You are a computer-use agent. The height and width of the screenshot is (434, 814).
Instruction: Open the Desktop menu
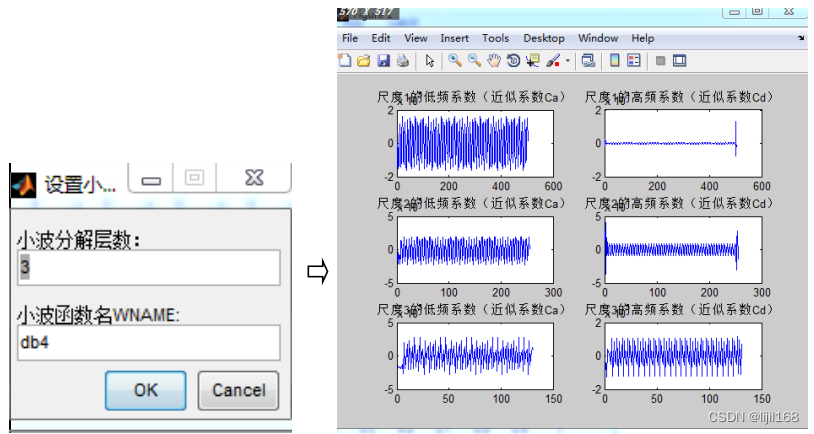pyautogui.click(x=544, y=38)
